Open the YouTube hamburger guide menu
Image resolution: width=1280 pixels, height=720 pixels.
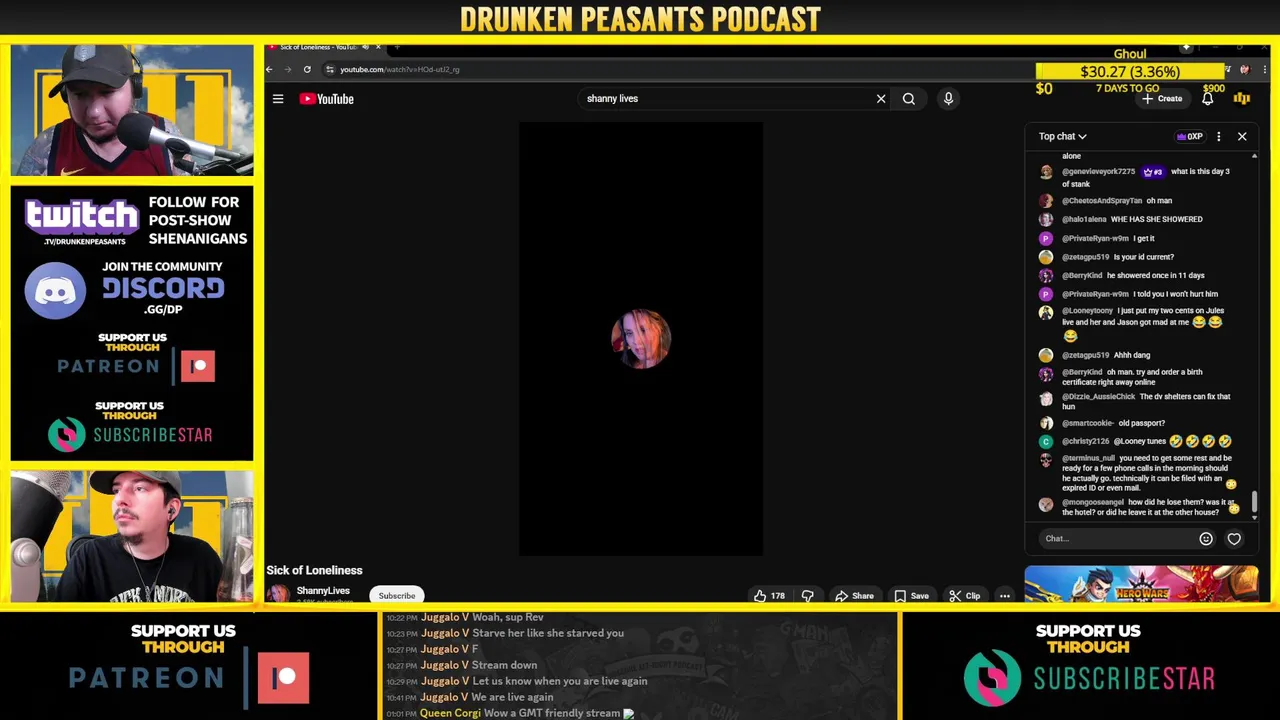[278, 99]
